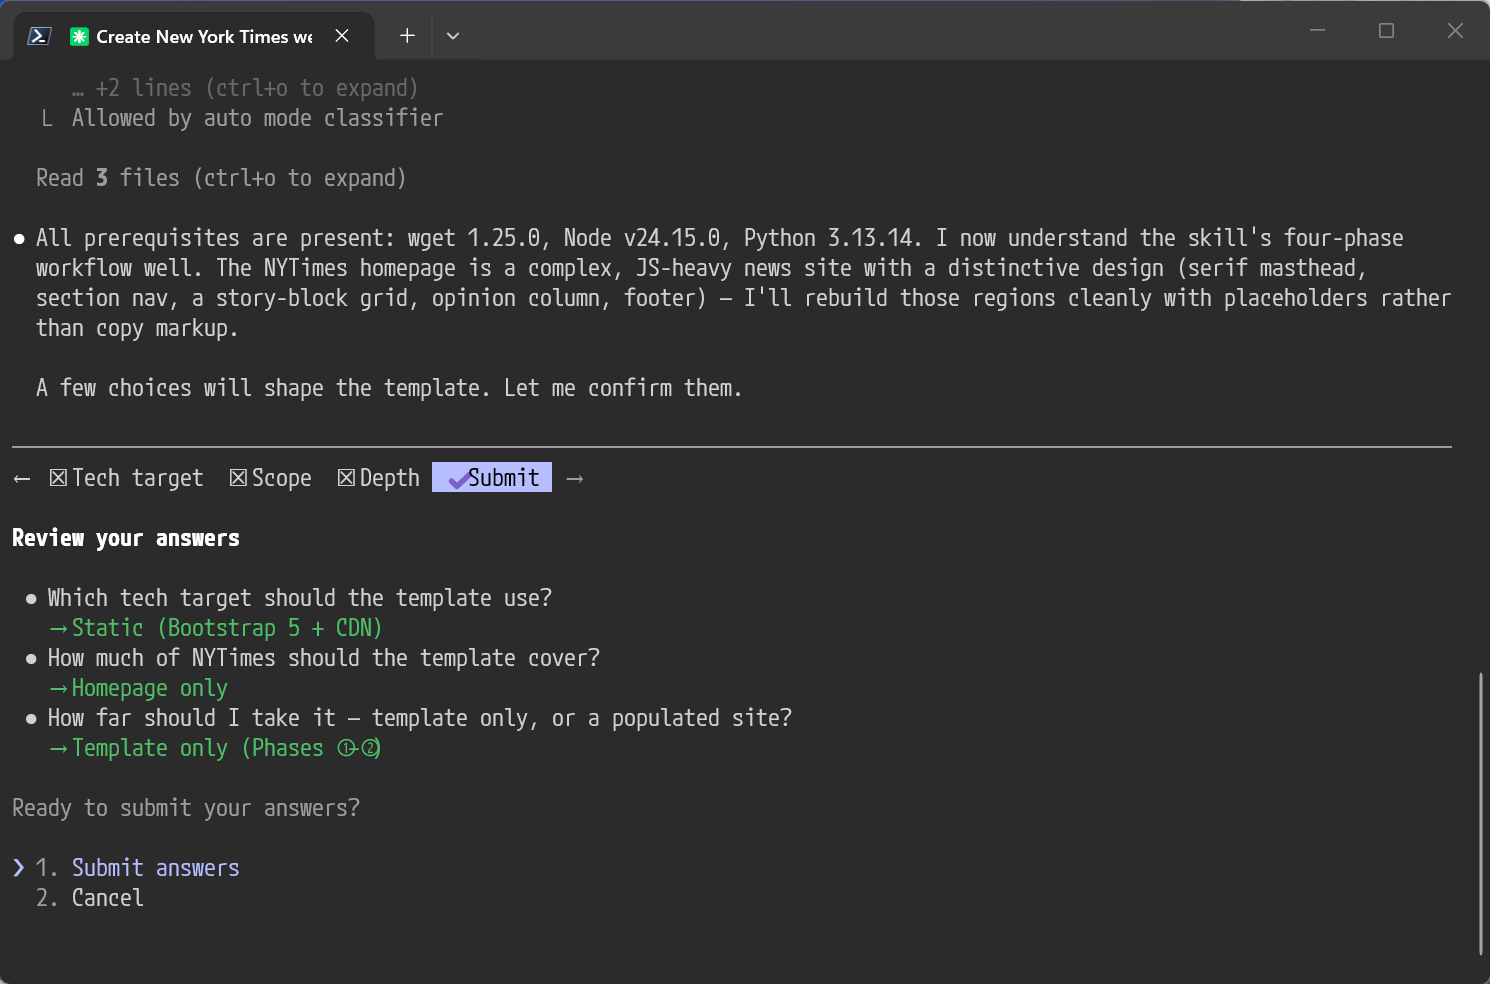Click the Template only (Phases) answer
The width and height of the screenshot is (1490, 984).
(227, 748)
